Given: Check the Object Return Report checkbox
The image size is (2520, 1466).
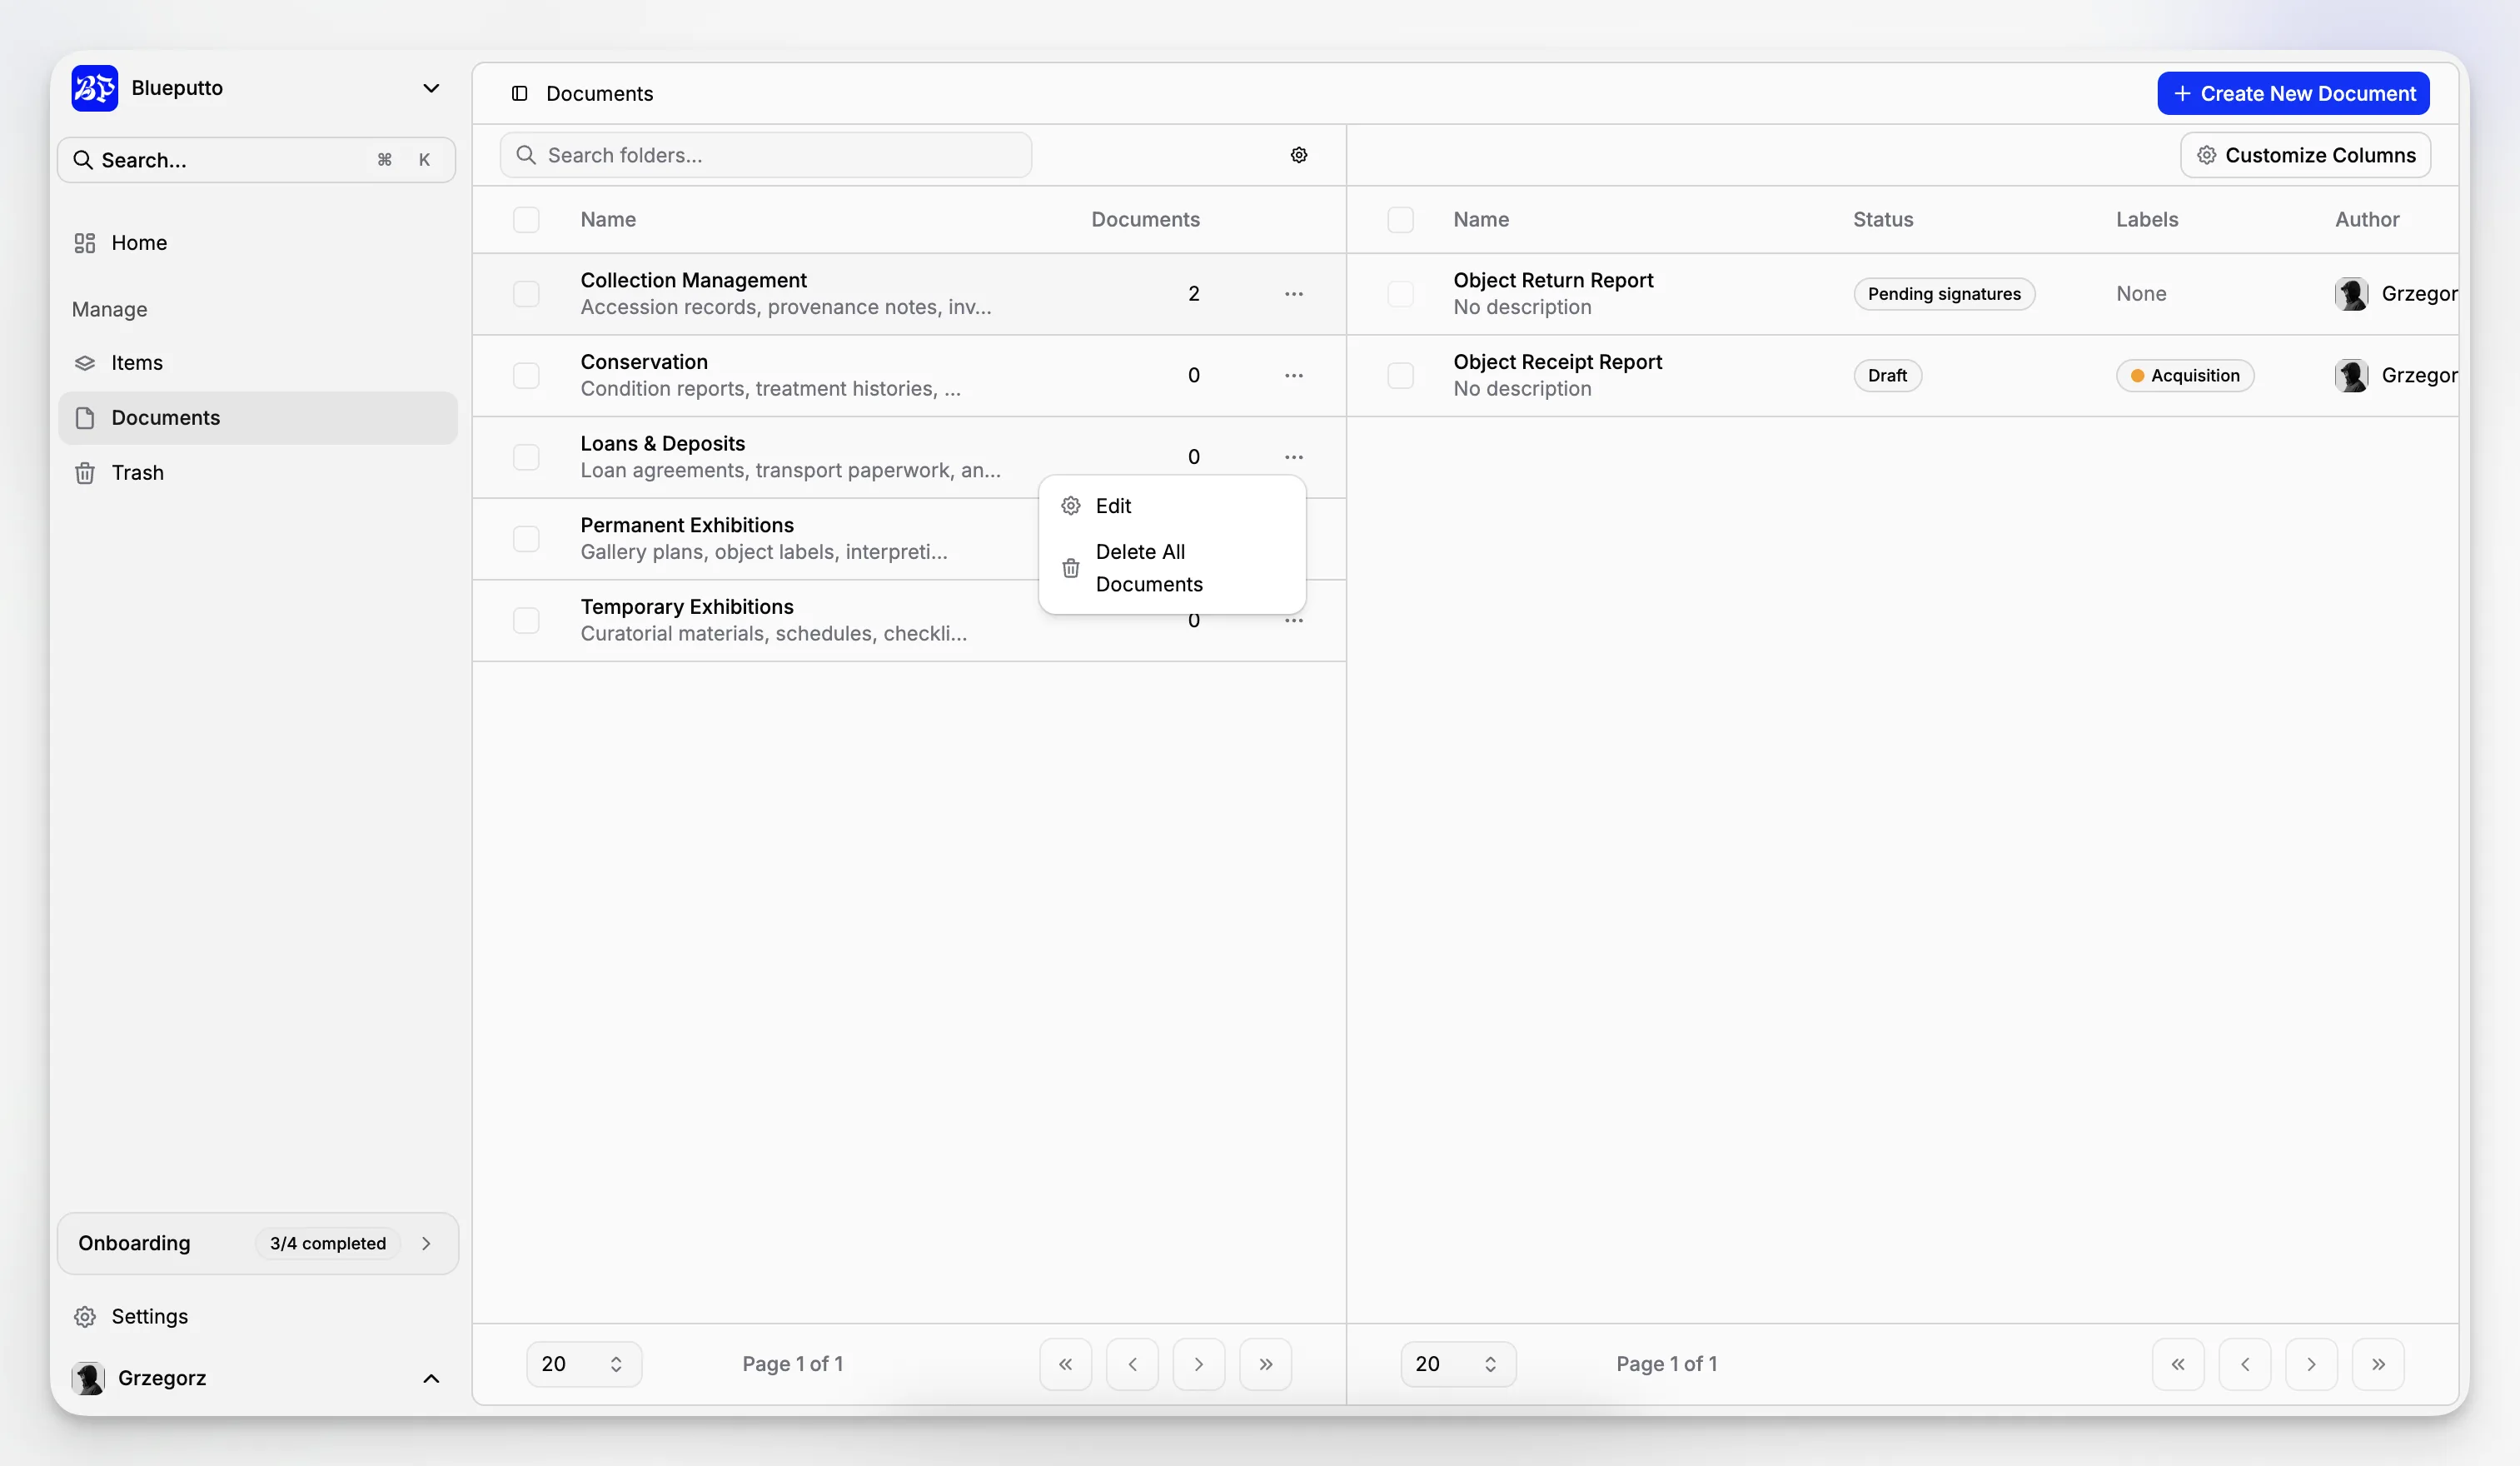Looking at the screenshot, I should pyautogui.click(x=1400, y=294).
